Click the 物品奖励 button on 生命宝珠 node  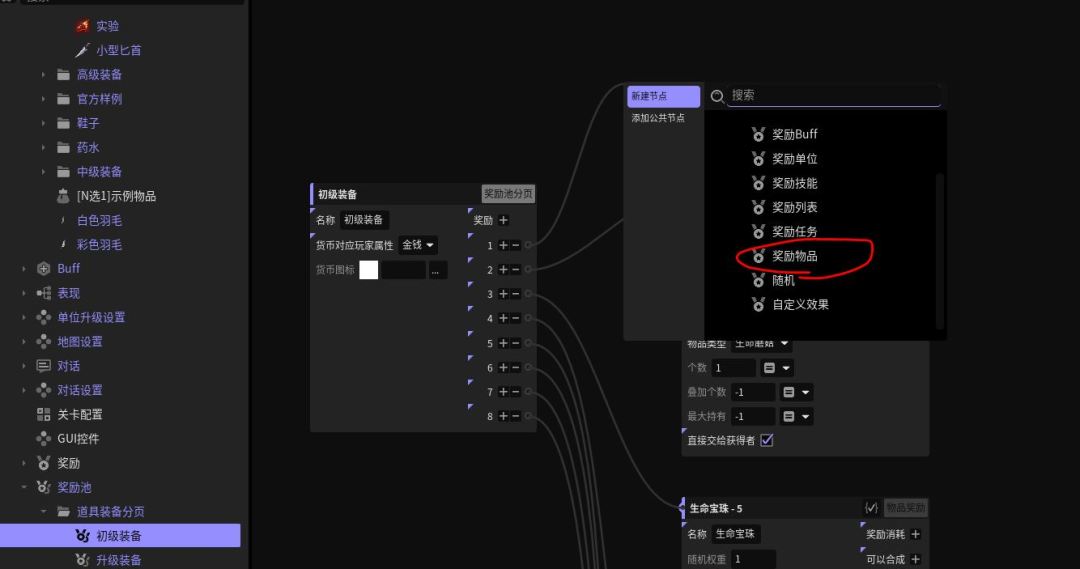(905, 508)
